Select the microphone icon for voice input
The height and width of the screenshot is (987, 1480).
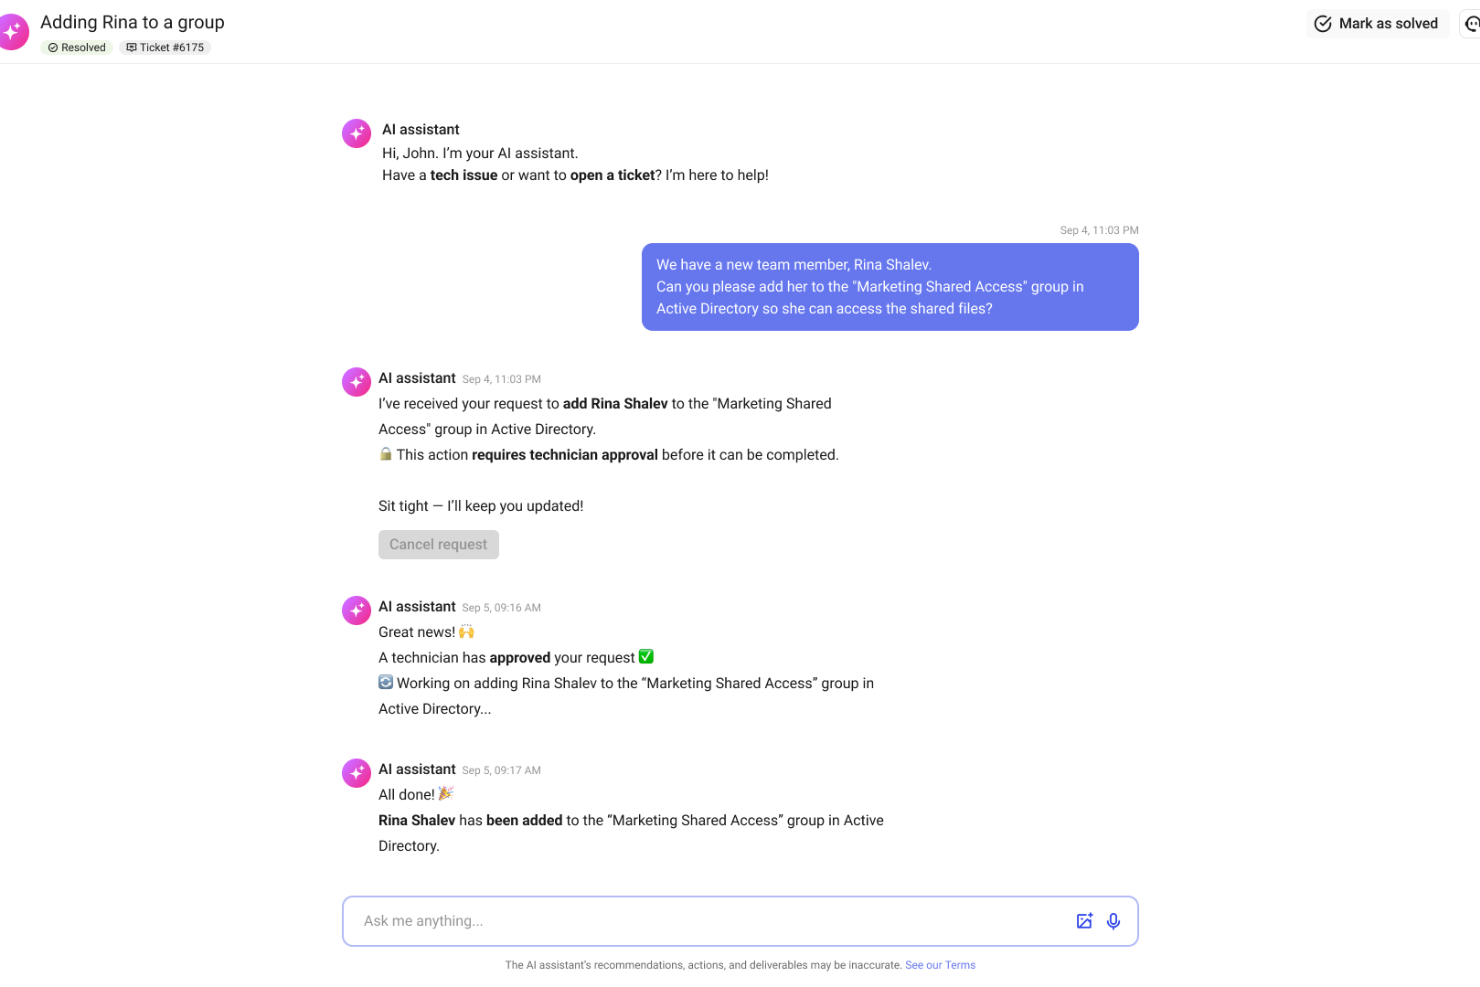coord(1114,921)
